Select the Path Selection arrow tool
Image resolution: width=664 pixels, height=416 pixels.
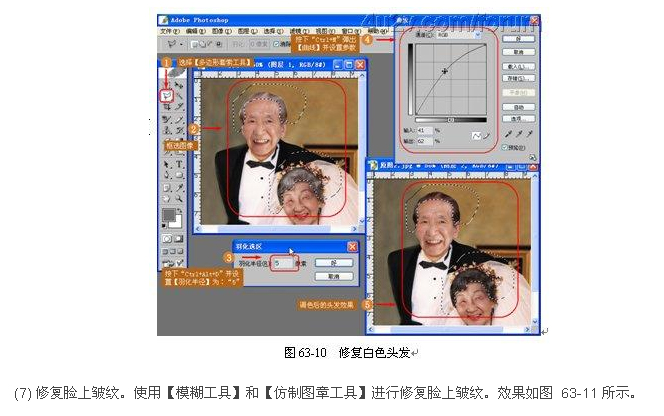point(166,164)
